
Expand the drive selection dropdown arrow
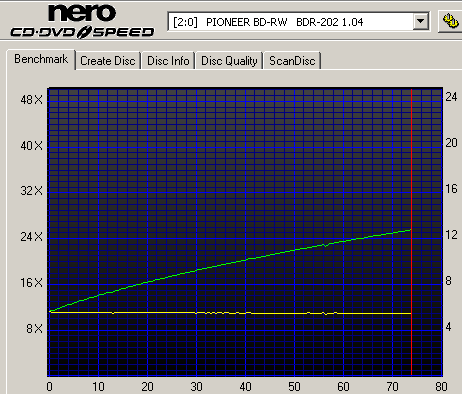click(x=421, y=22)
